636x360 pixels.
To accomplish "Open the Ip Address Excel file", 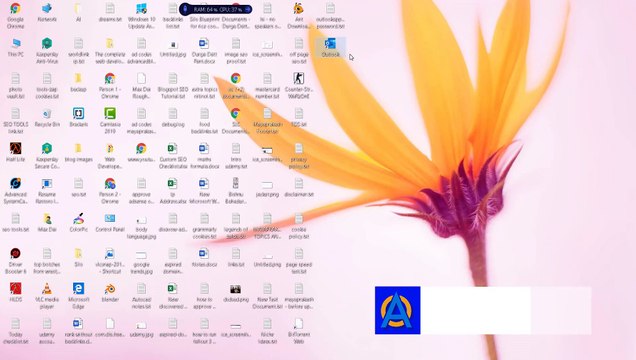I will tap(173, 191).
